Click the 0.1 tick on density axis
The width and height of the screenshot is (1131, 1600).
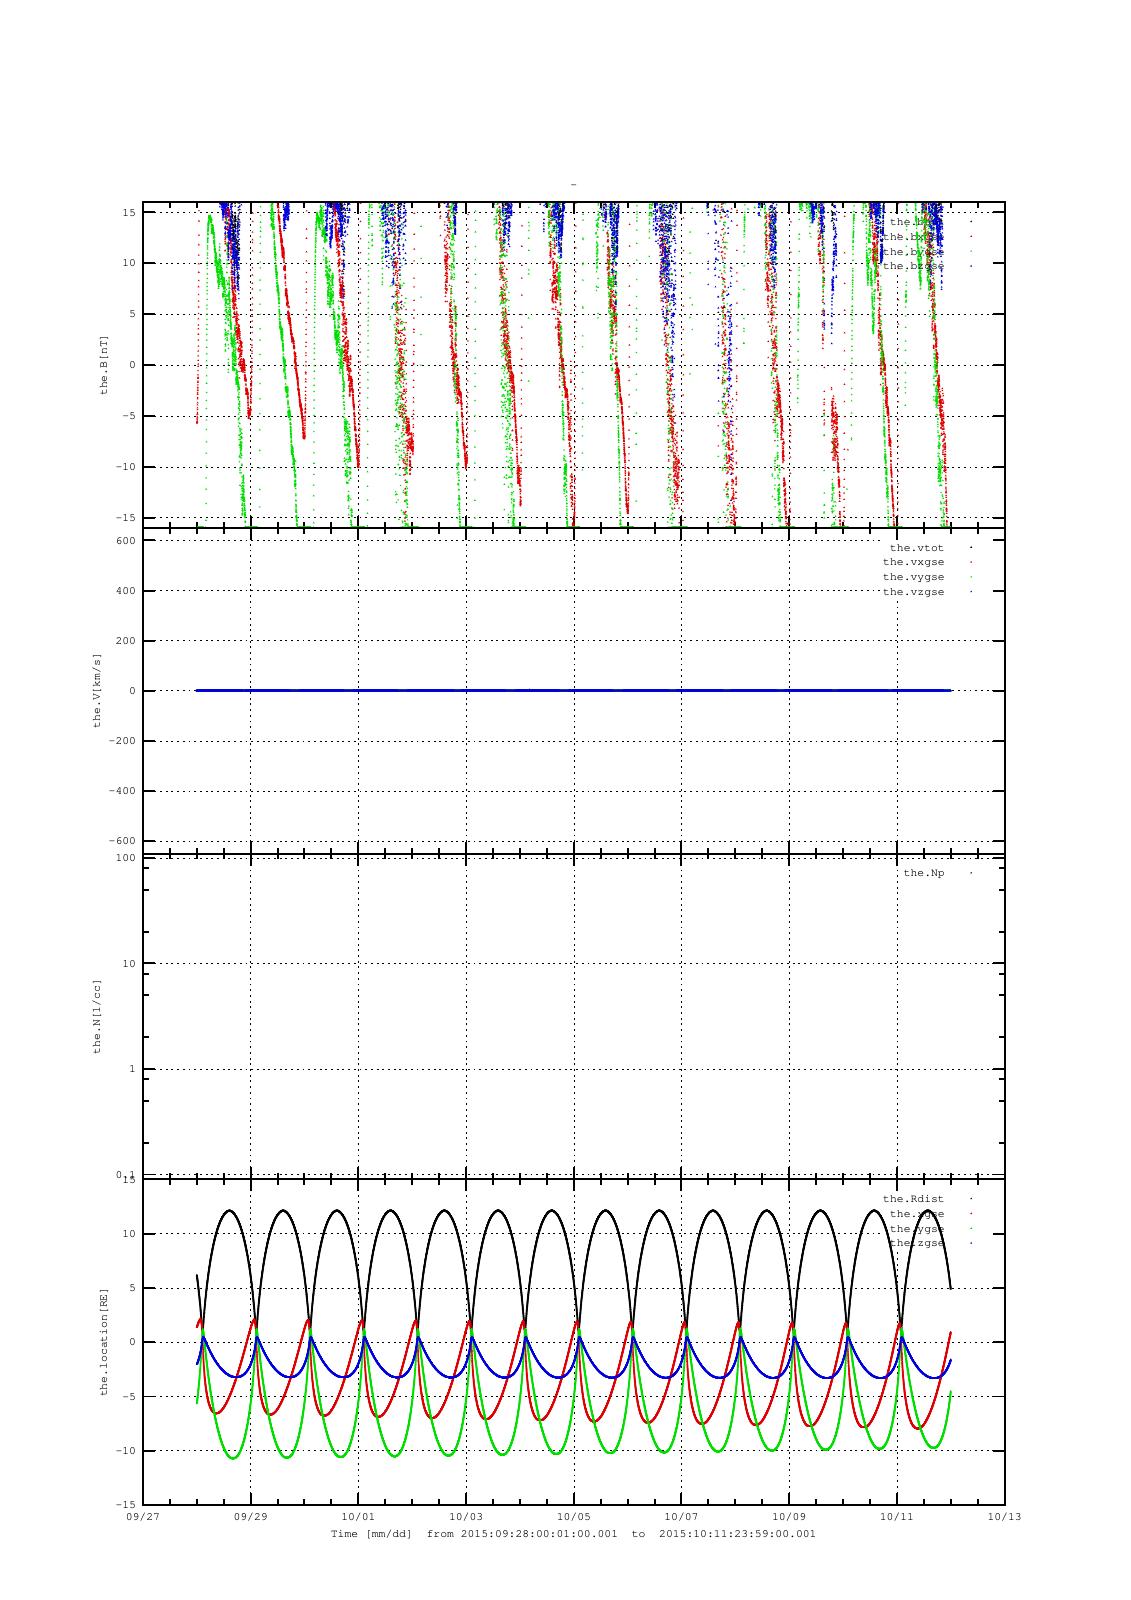[125, 1174]
